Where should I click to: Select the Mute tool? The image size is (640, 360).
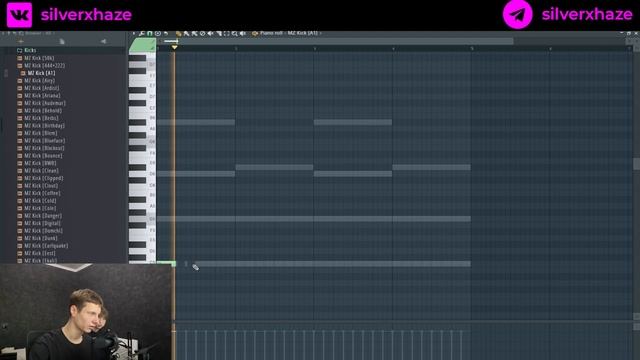(x=211, y=33)
